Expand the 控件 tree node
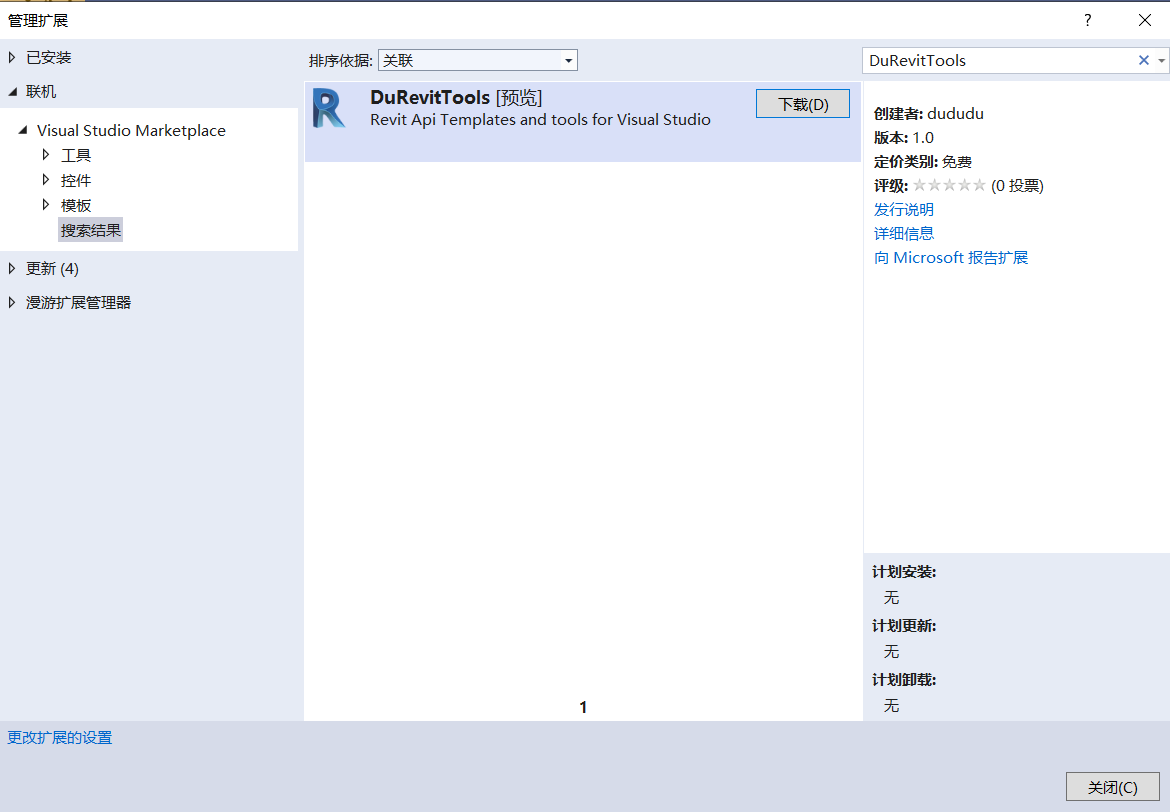Viewport: 1170px width, 812px height. 46,180
